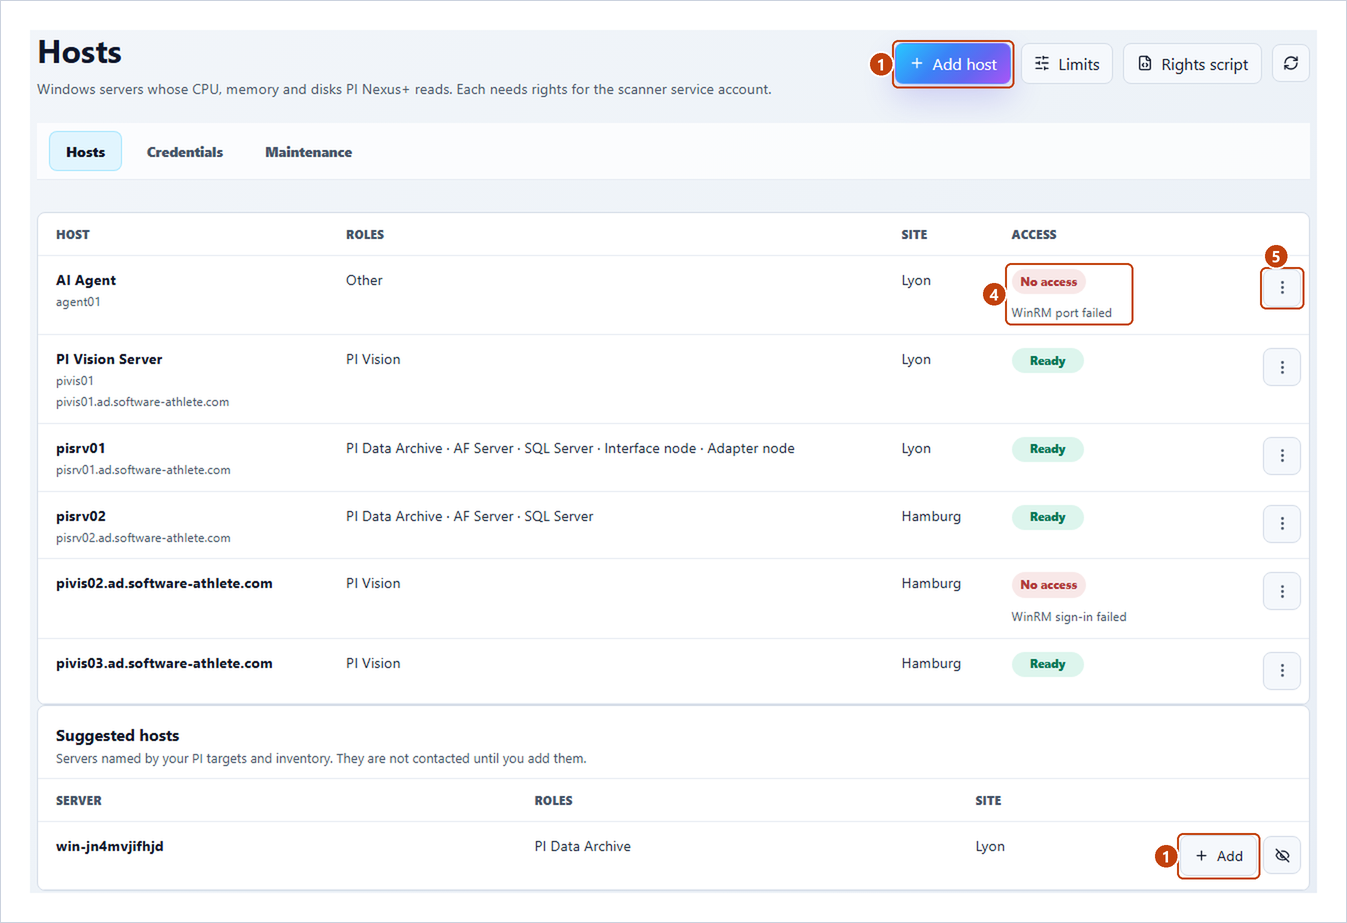Click the Other role for AI Agent
Screen dimensions: 1347x923
click(x=364, y=280)
